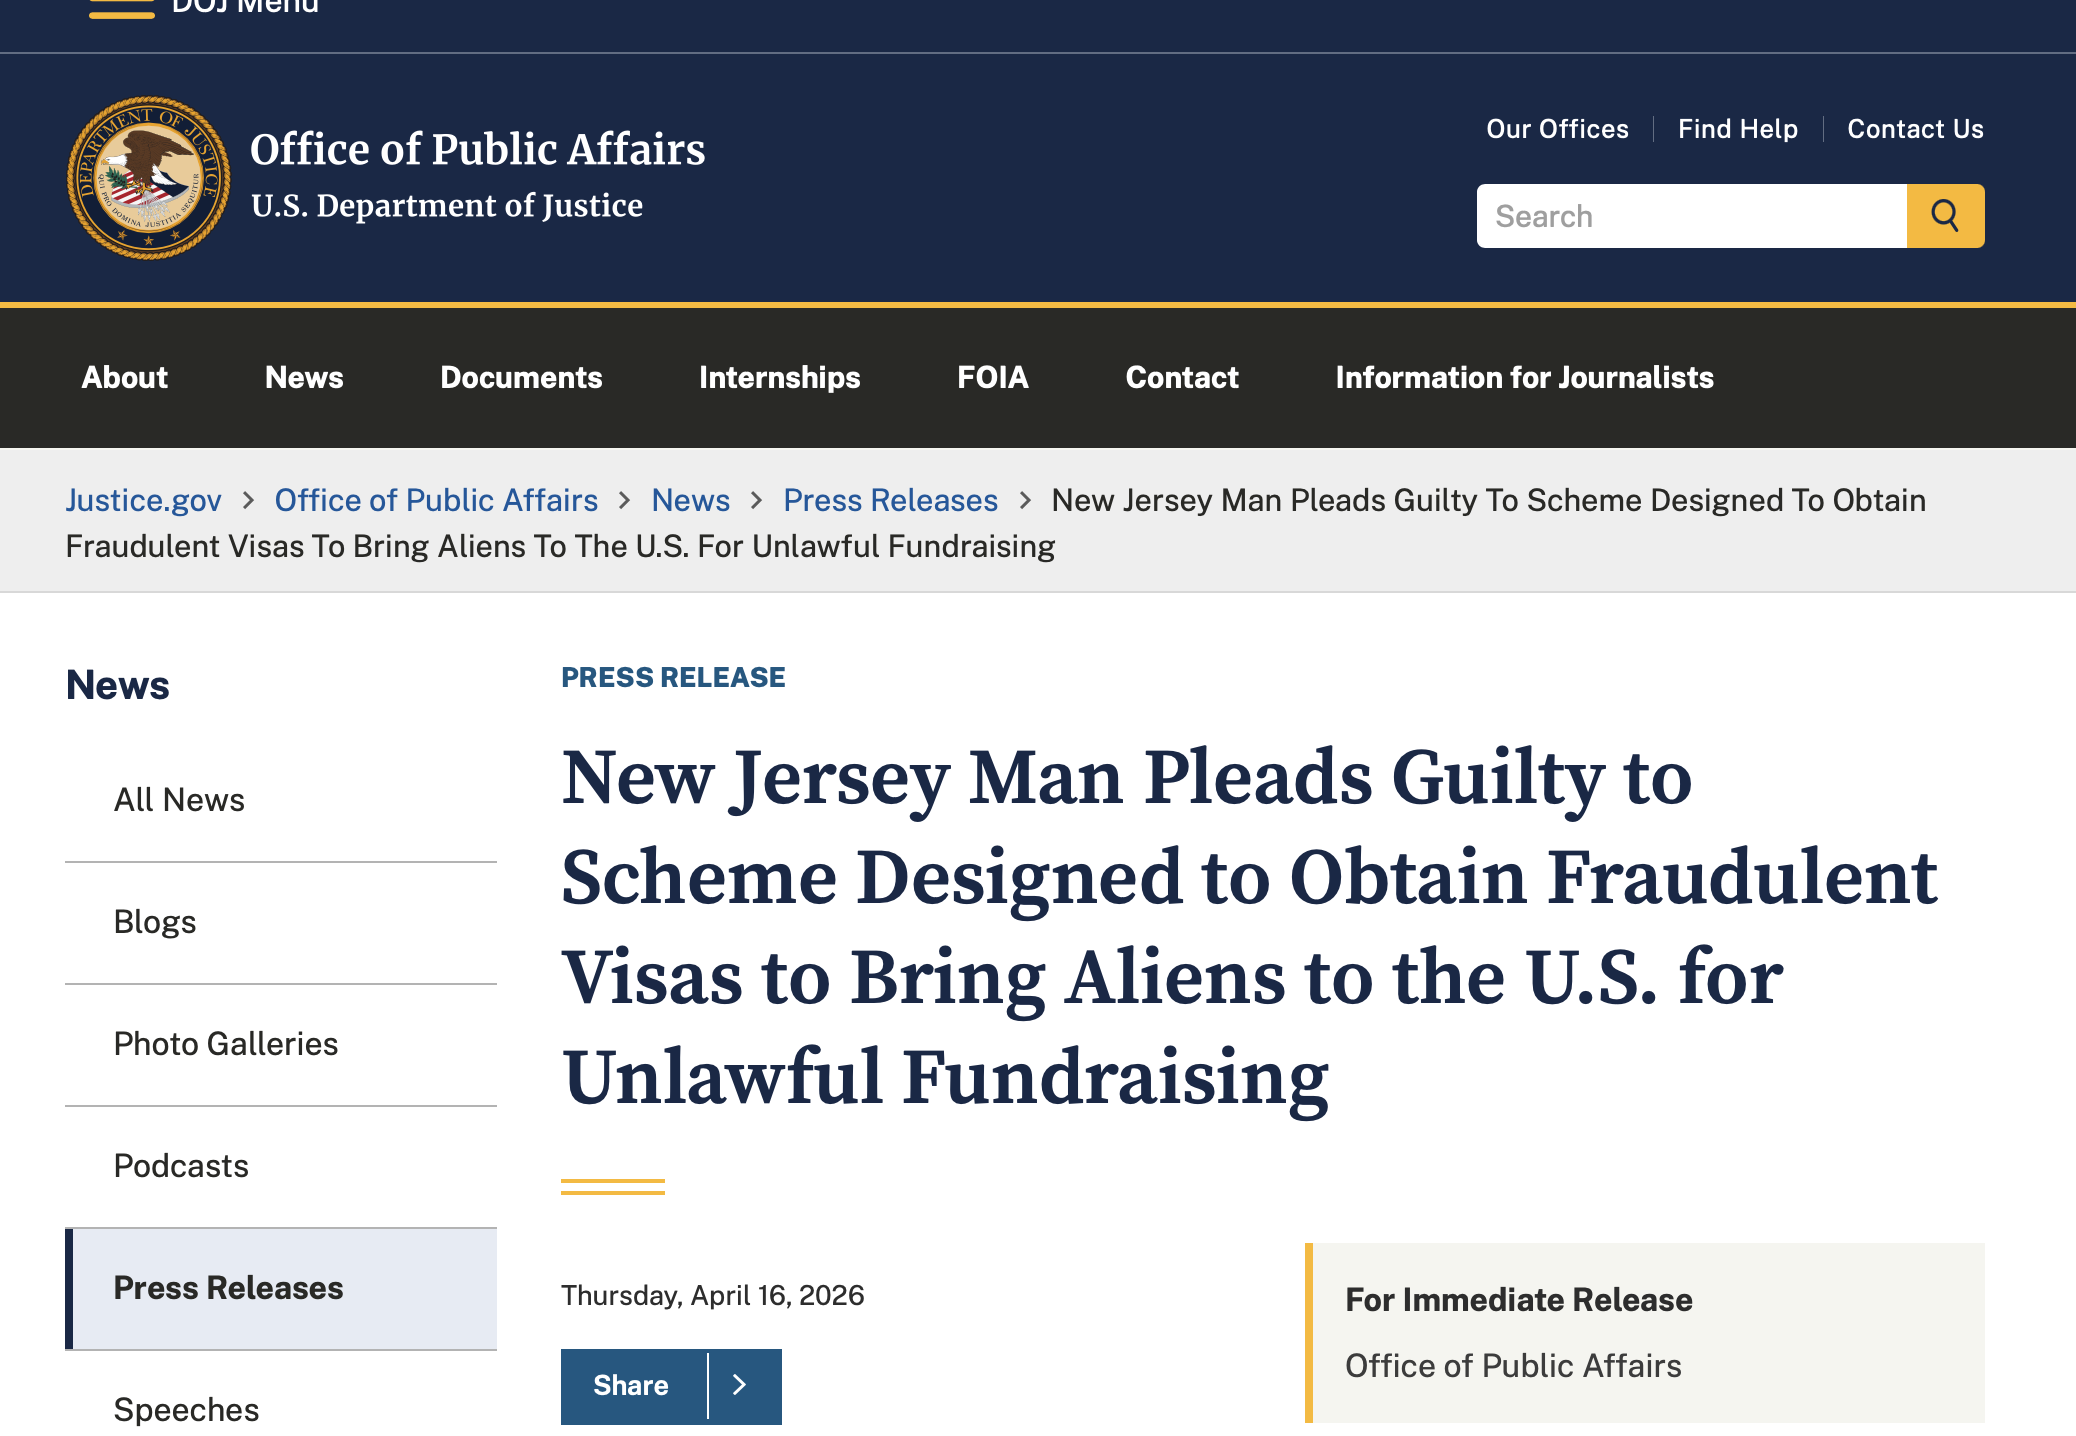Click the Contact Us header link
Viewport: 2076px width, 1436px height.
[x=1915, y=129]
